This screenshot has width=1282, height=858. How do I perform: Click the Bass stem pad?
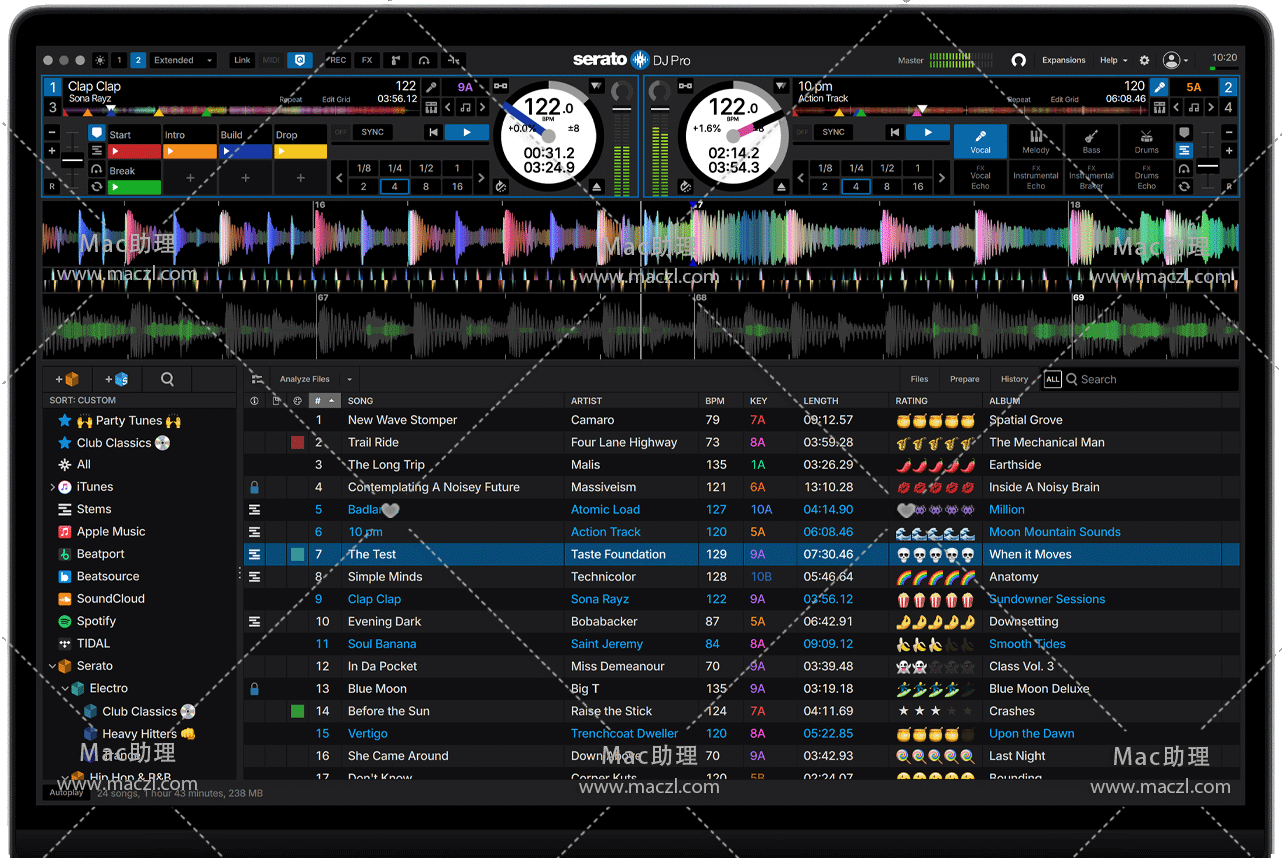pyautogui.click(x=1091, y=141)
